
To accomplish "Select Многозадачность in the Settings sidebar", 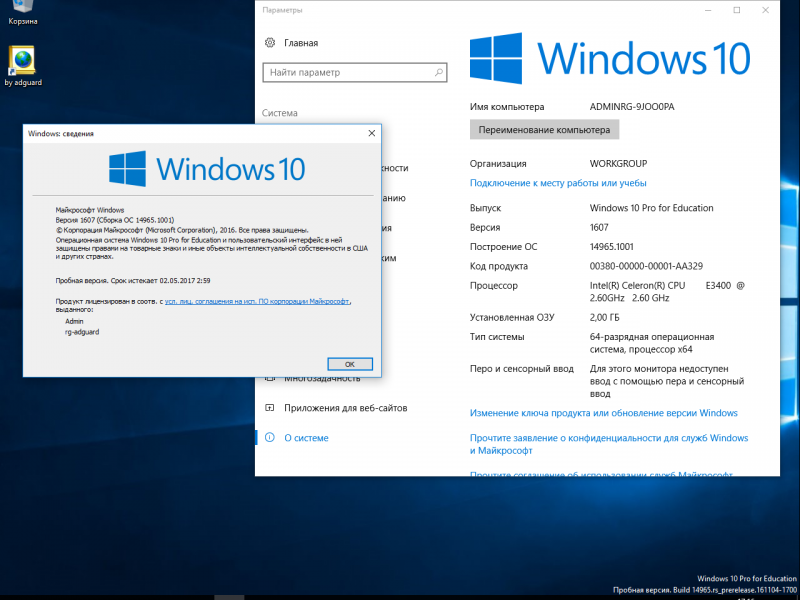I will 322,379.
